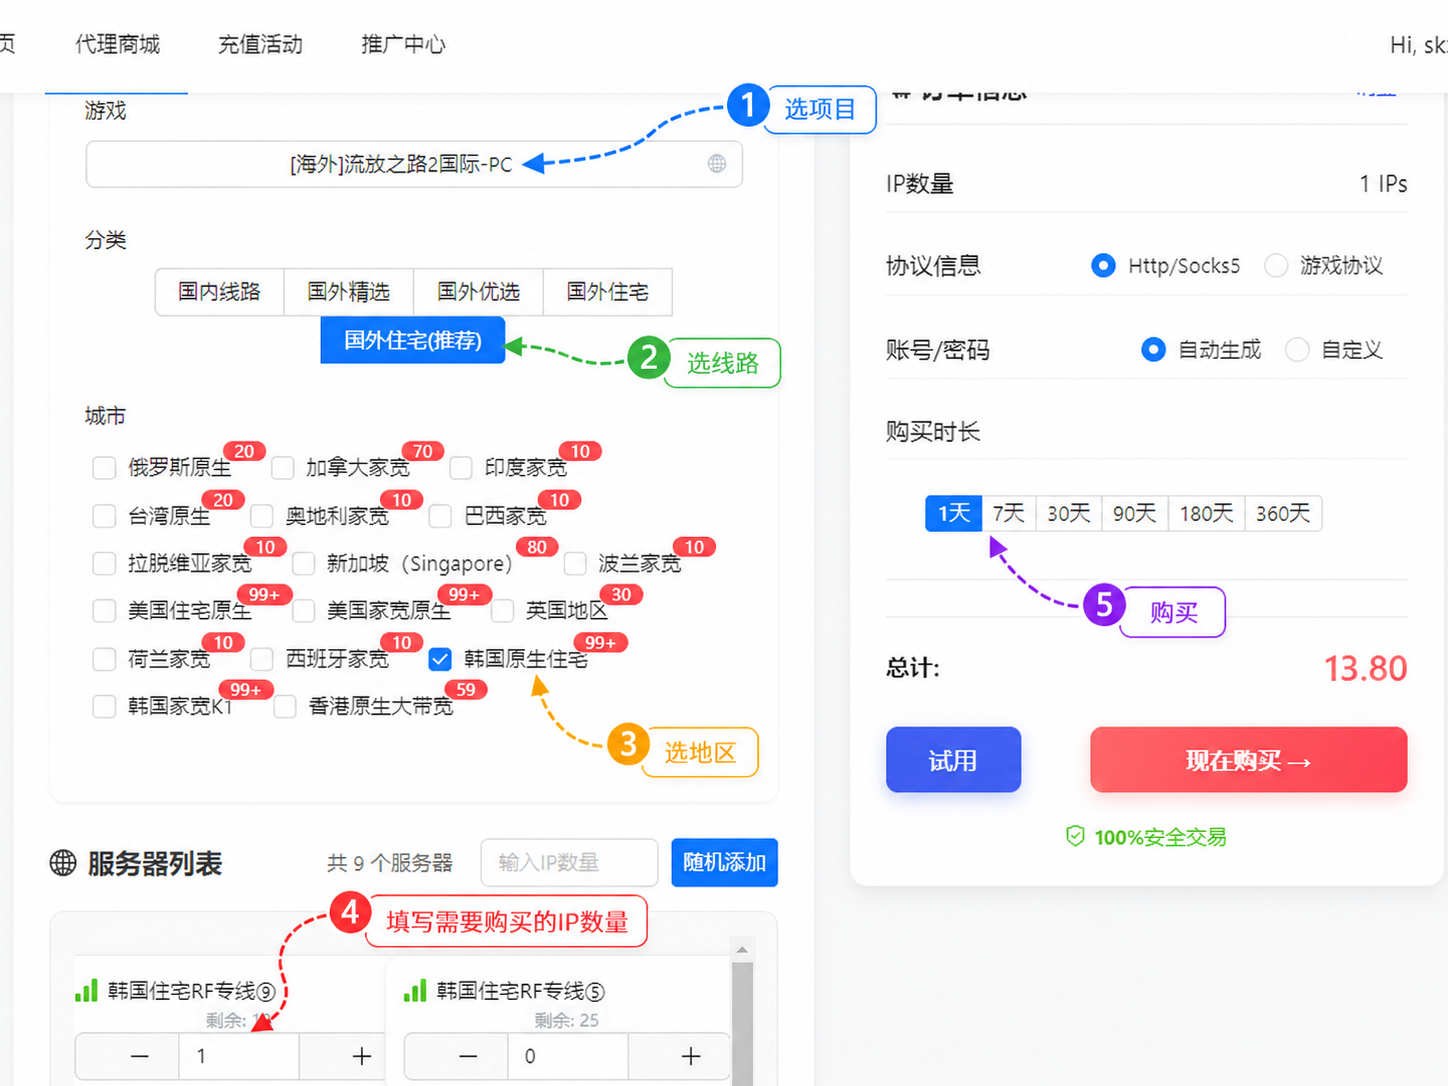Select the 7天 purchase duration
Screen dimensions: 1448x1086
(1009, 513)
